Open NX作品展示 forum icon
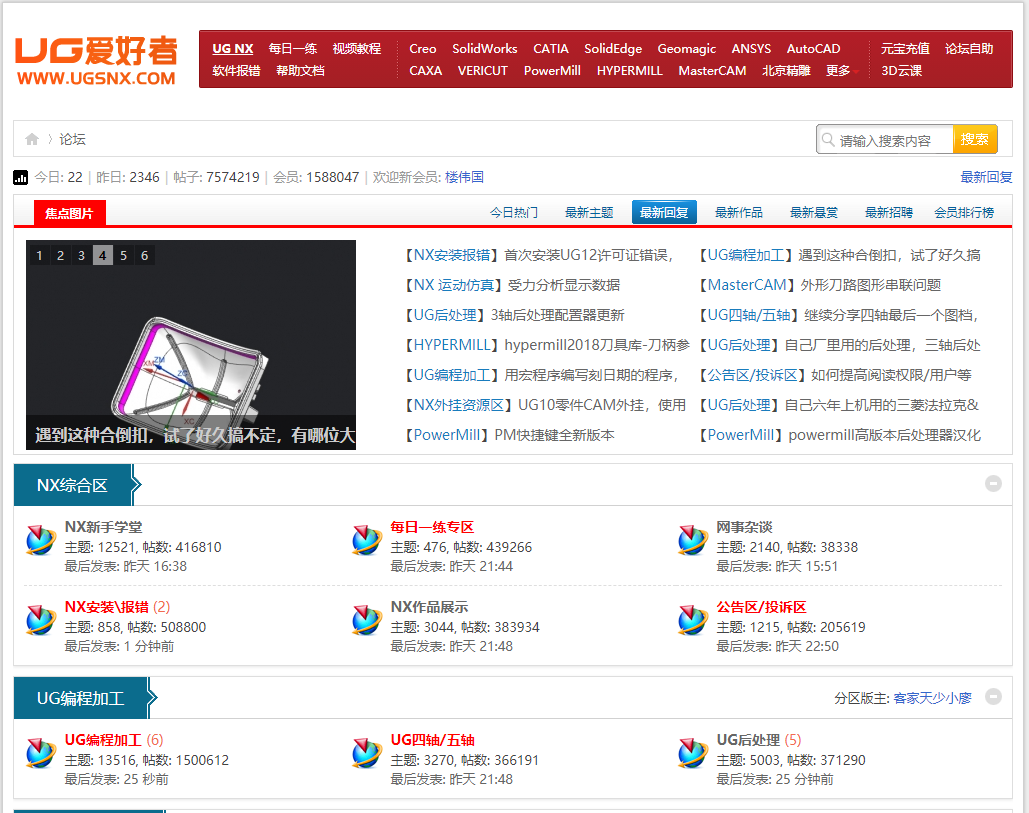This screenshot has height=813, width=1029. [x=367, y=620]
